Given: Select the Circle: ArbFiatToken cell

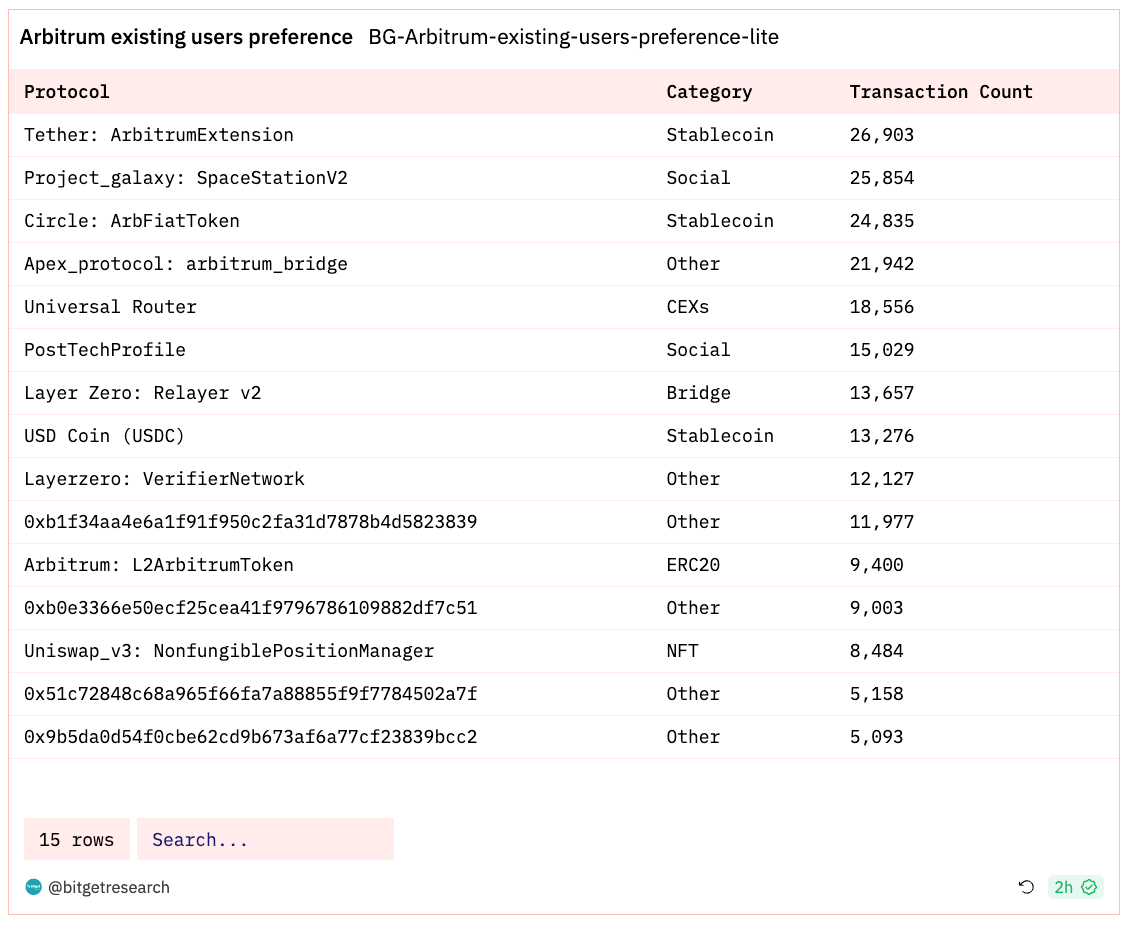Looking at the screenshot, I should 131,221.
